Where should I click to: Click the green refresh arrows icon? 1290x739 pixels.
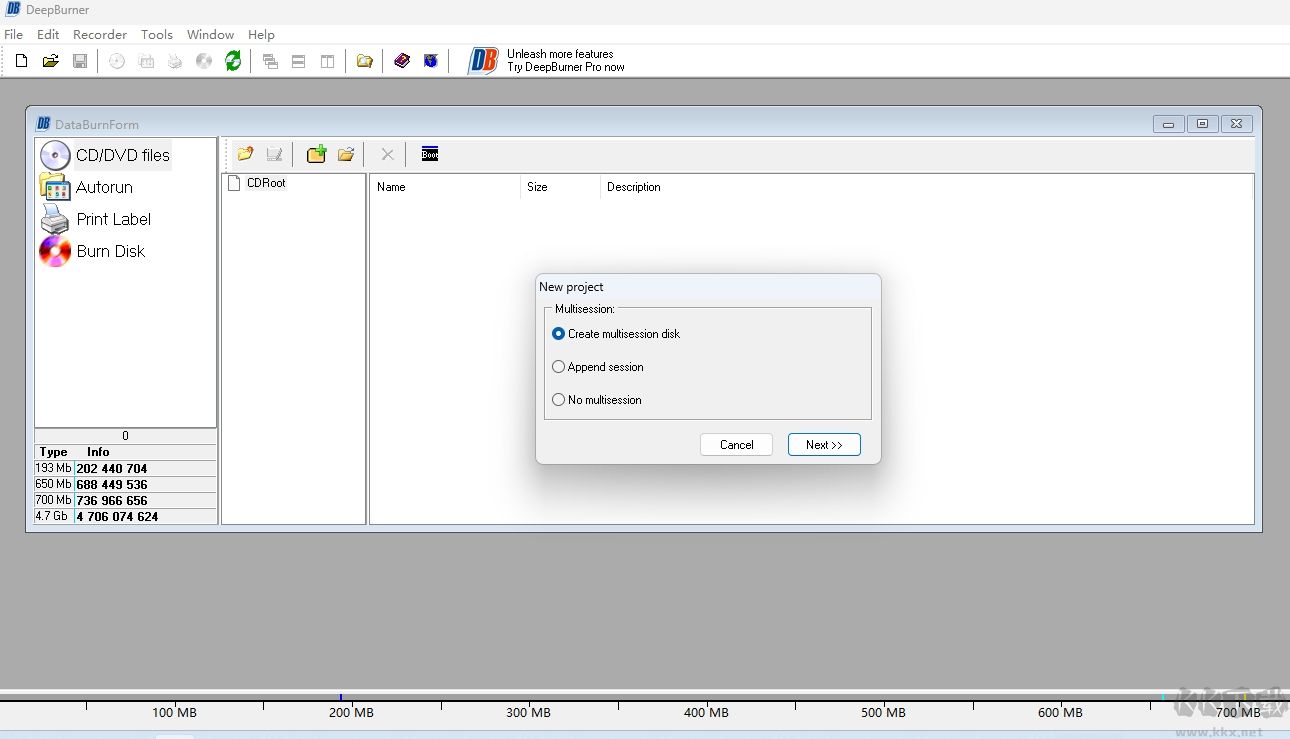[x=233, y=61]
